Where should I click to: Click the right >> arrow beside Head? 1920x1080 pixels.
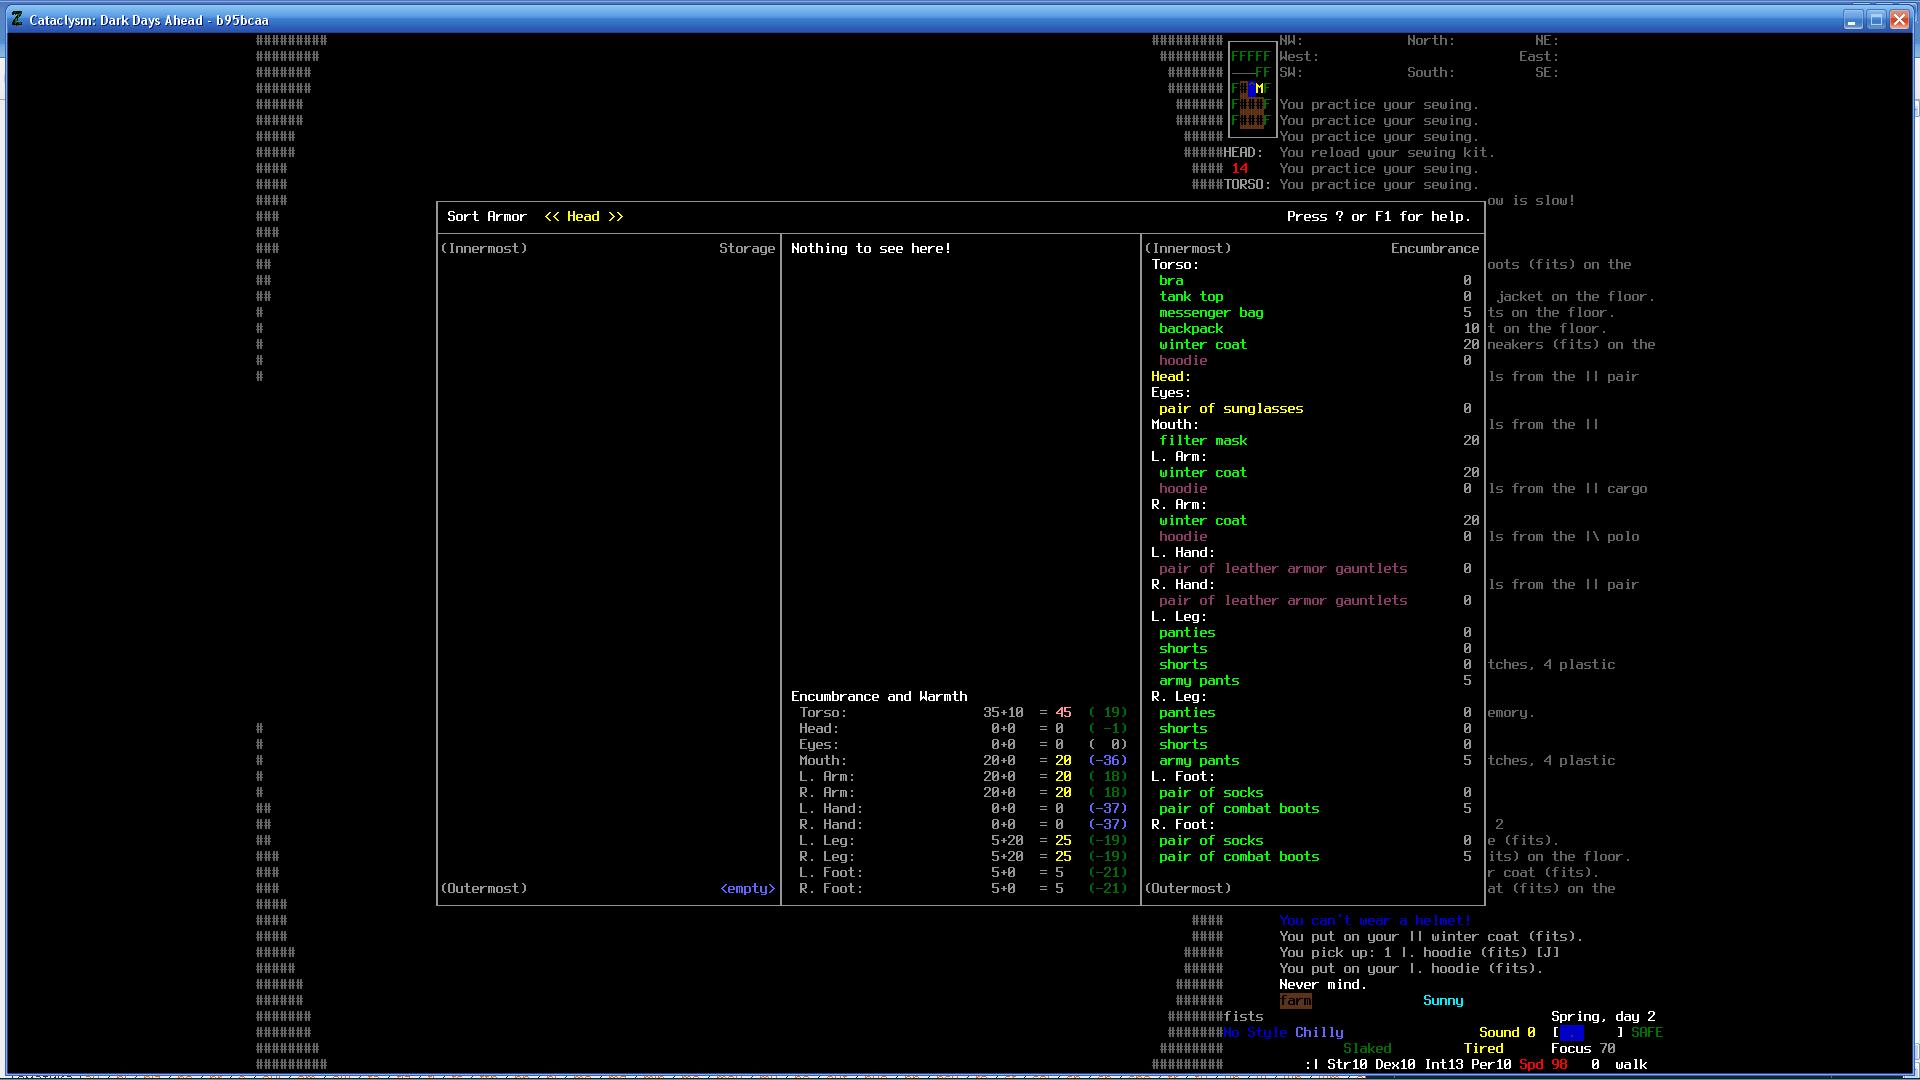tap(615, 217)
